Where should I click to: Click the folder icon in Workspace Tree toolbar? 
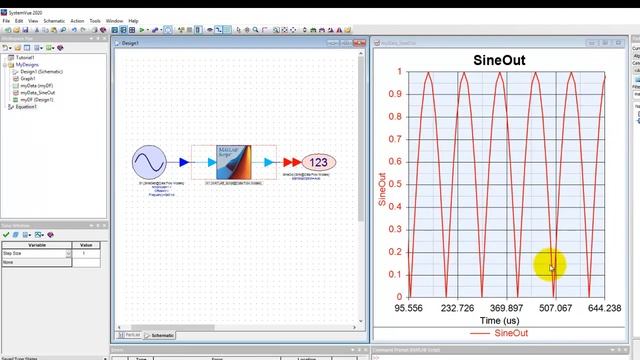pos(18,48)
